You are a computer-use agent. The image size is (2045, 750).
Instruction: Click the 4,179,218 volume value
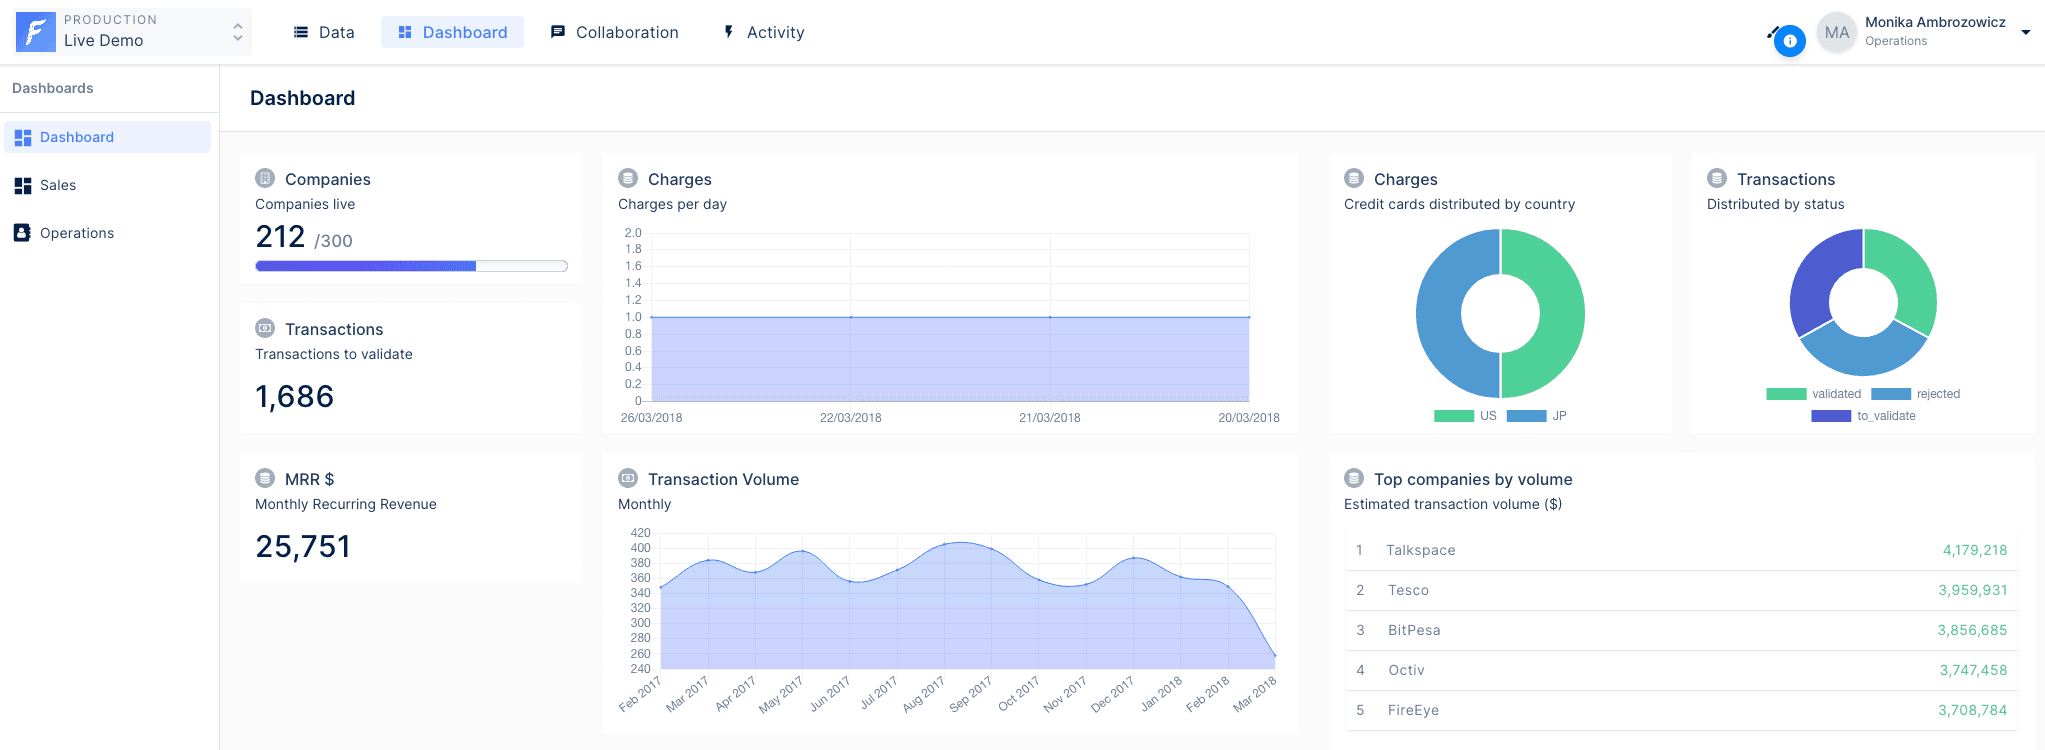1975,550
